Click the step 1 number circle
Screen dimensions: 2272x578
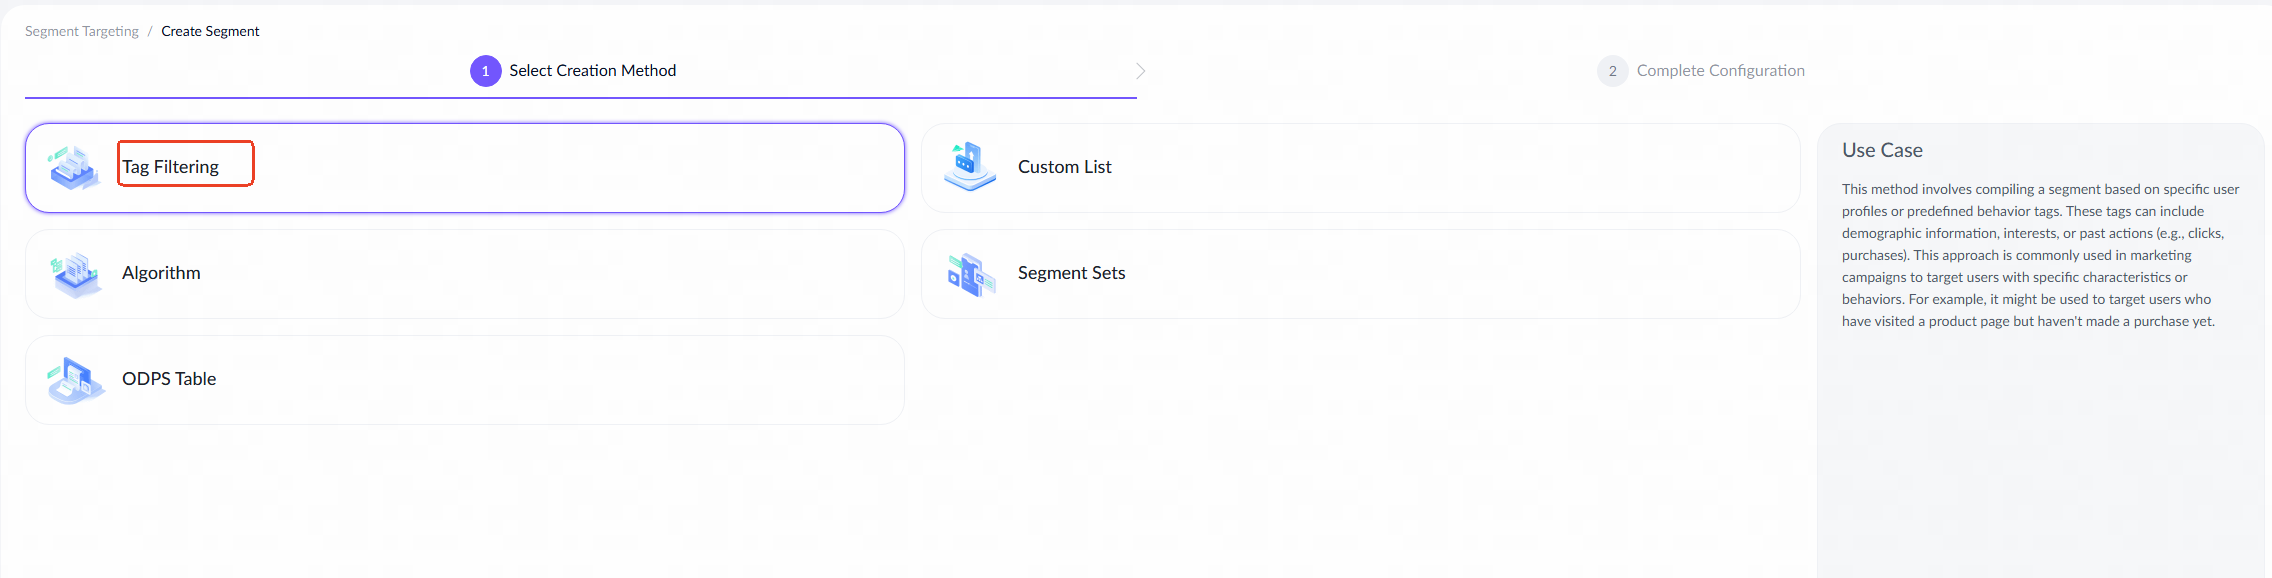coord(485,71)
